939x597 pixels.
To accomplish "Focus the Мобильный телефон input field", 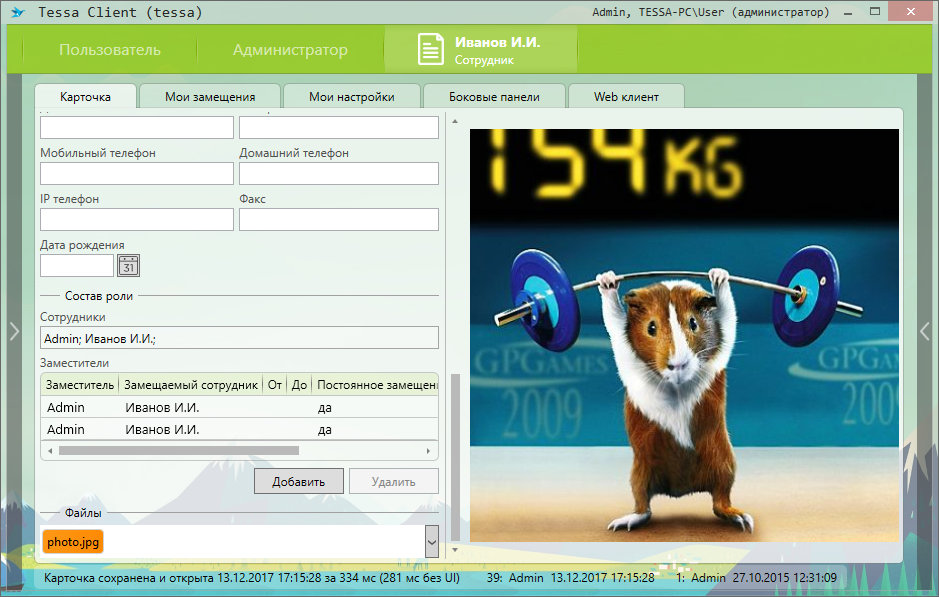I will pyautogui.click(x=137, y=174).
